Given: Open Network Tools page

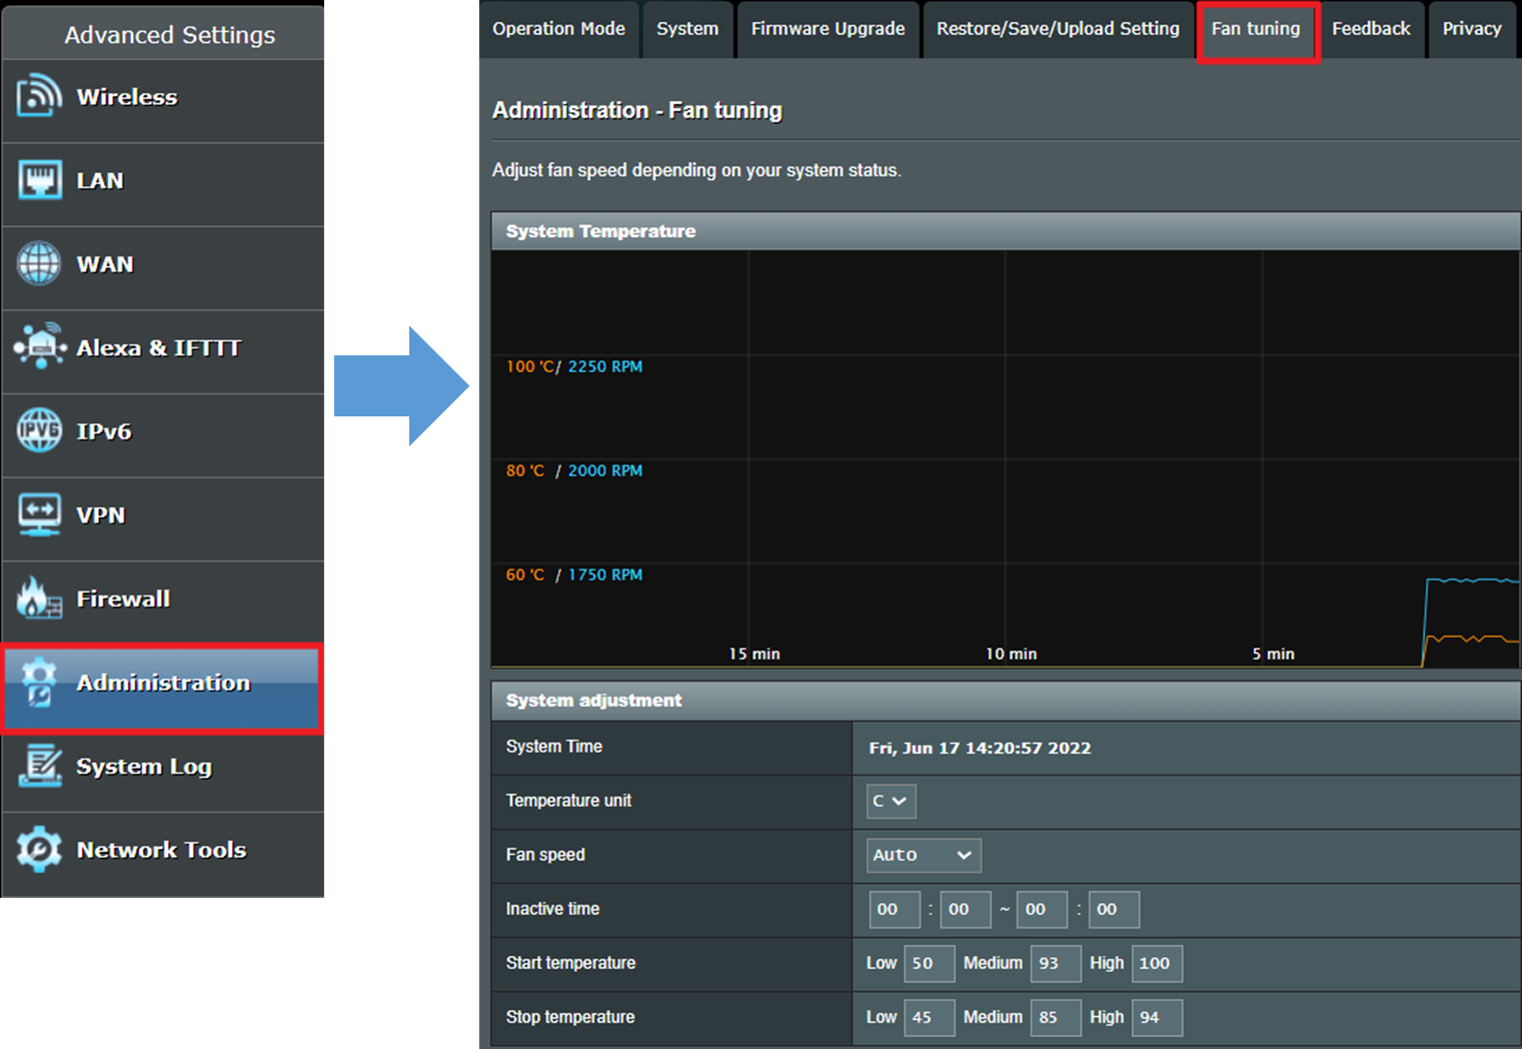Looking at the screenshot, I should 163,854.
